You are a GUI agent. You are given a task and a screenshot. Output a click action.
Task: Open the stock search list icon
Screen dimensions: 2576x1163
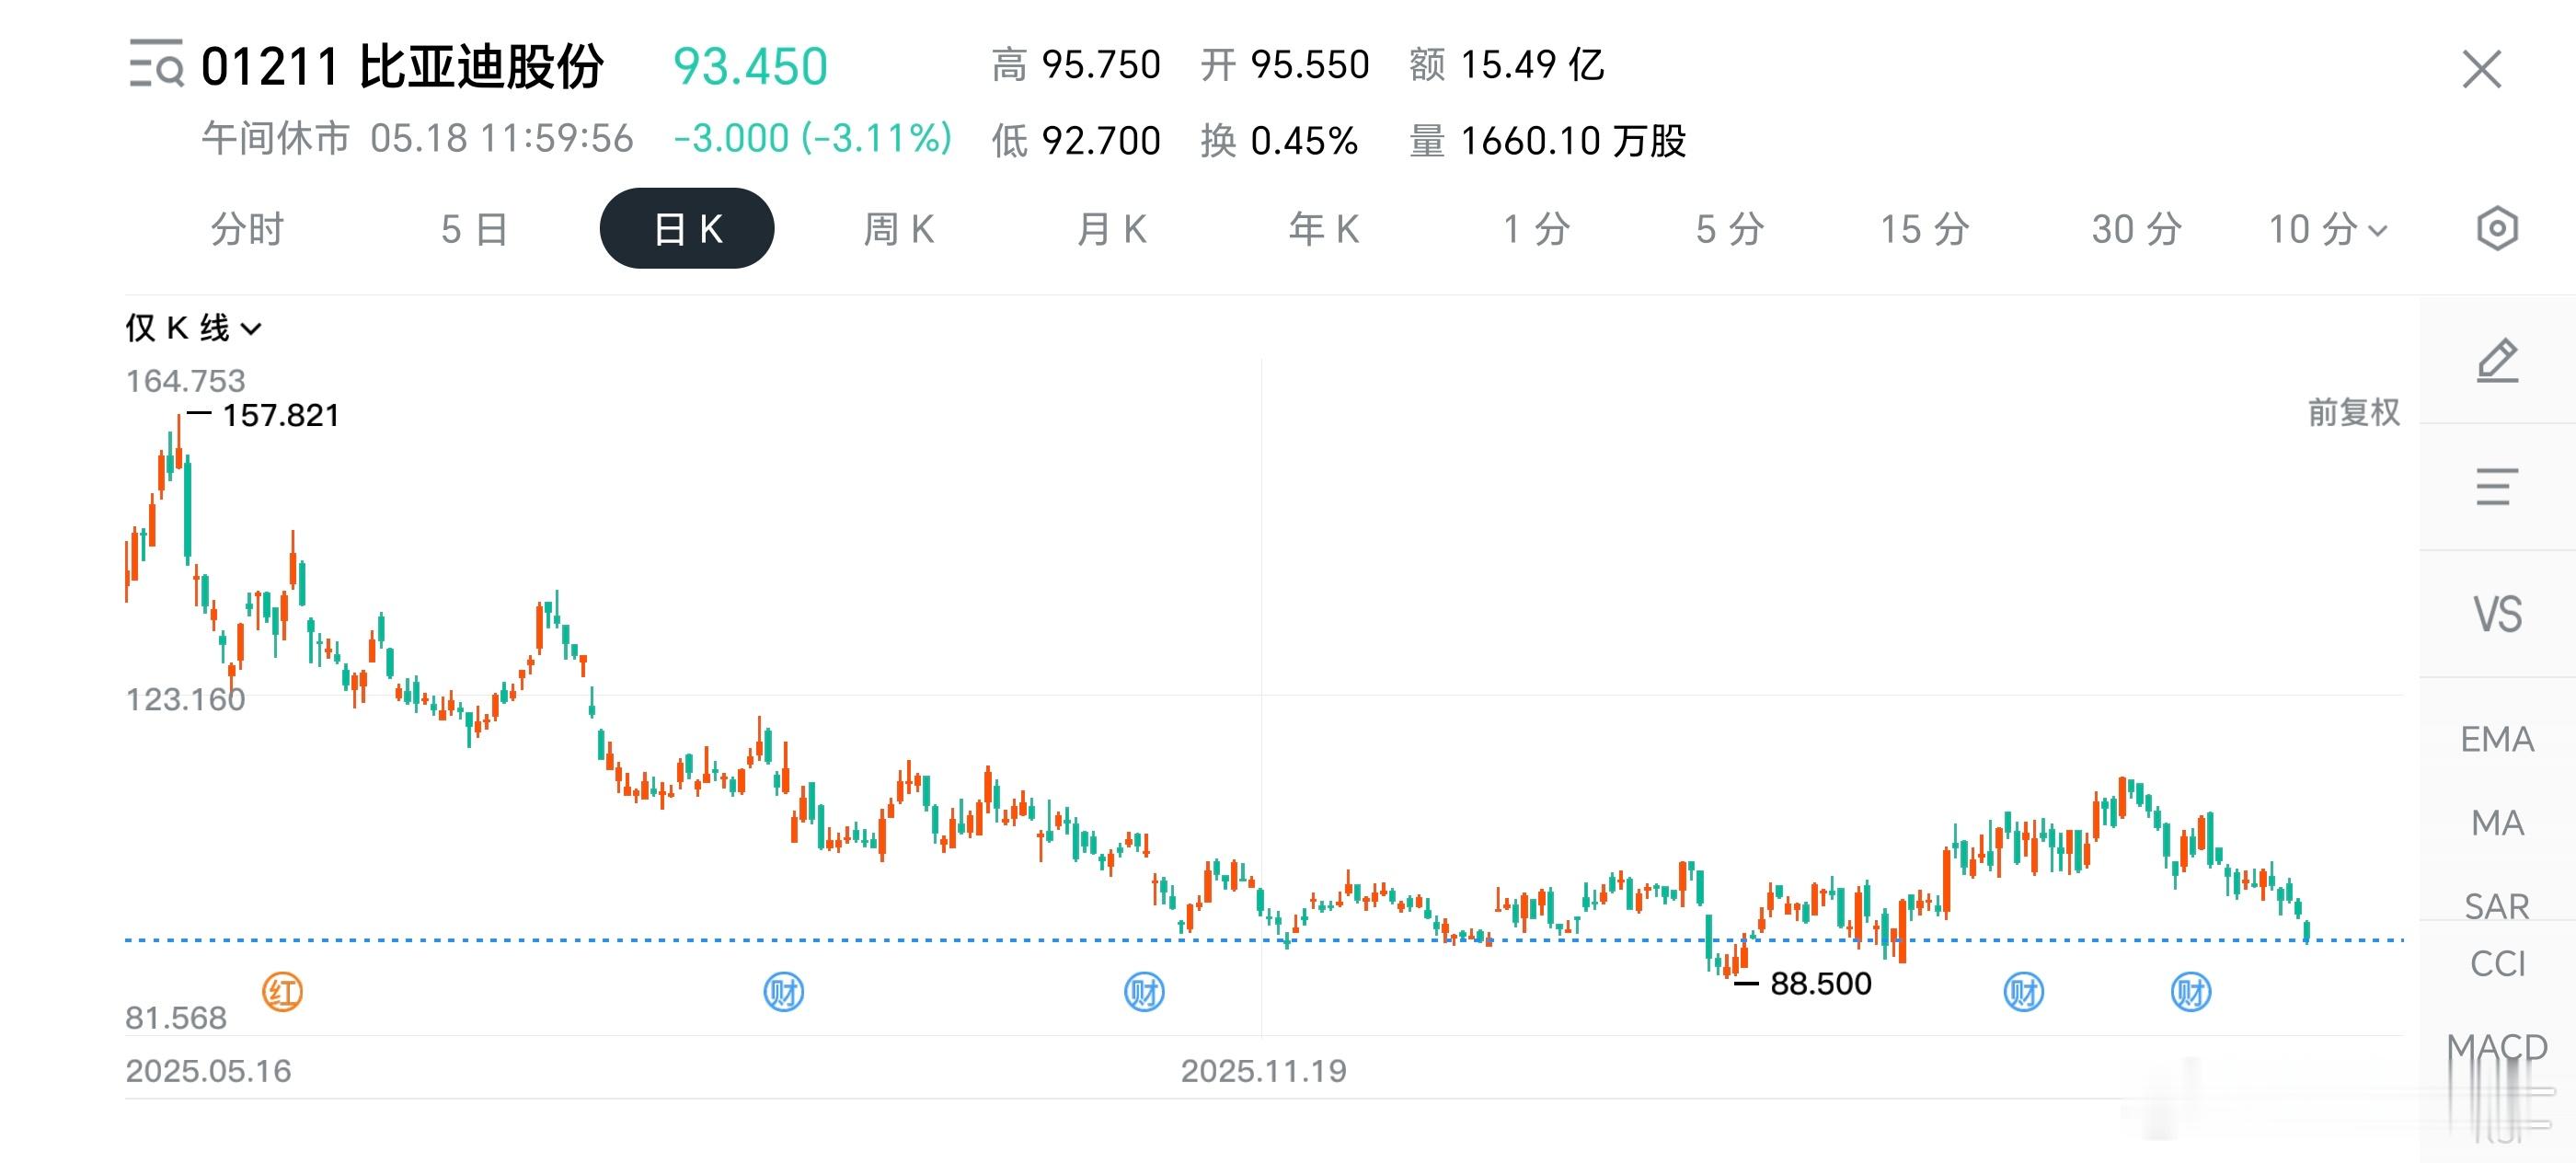[x=156, y=65]
